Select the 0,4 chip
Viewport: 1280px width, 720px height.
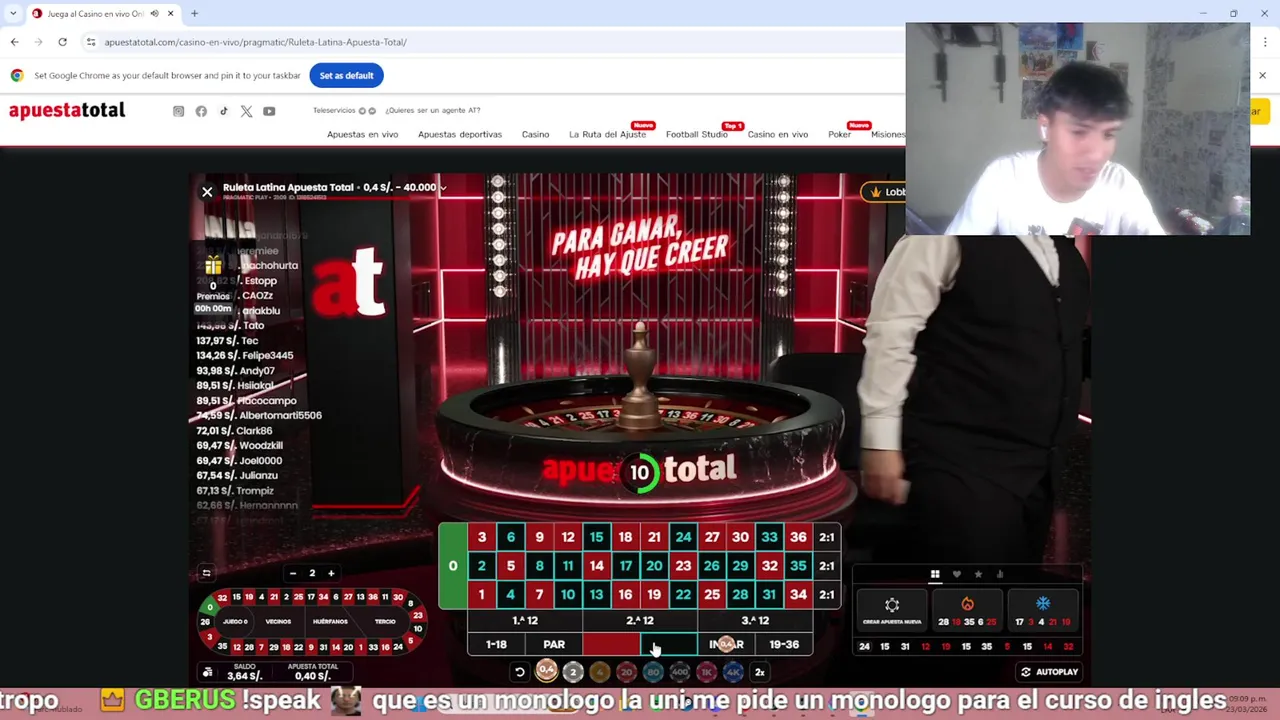546,672
